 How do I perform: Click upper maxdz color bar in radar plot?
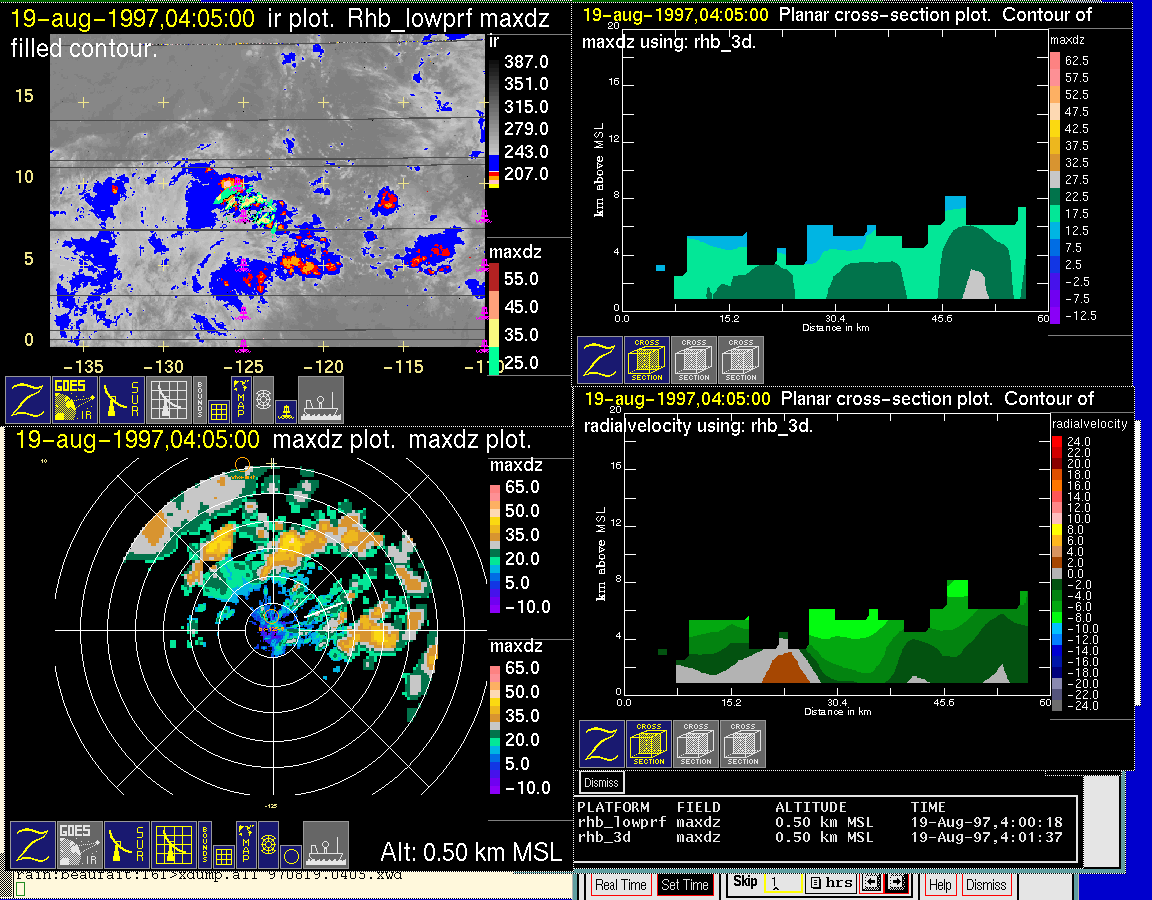(x=495, y=547)
